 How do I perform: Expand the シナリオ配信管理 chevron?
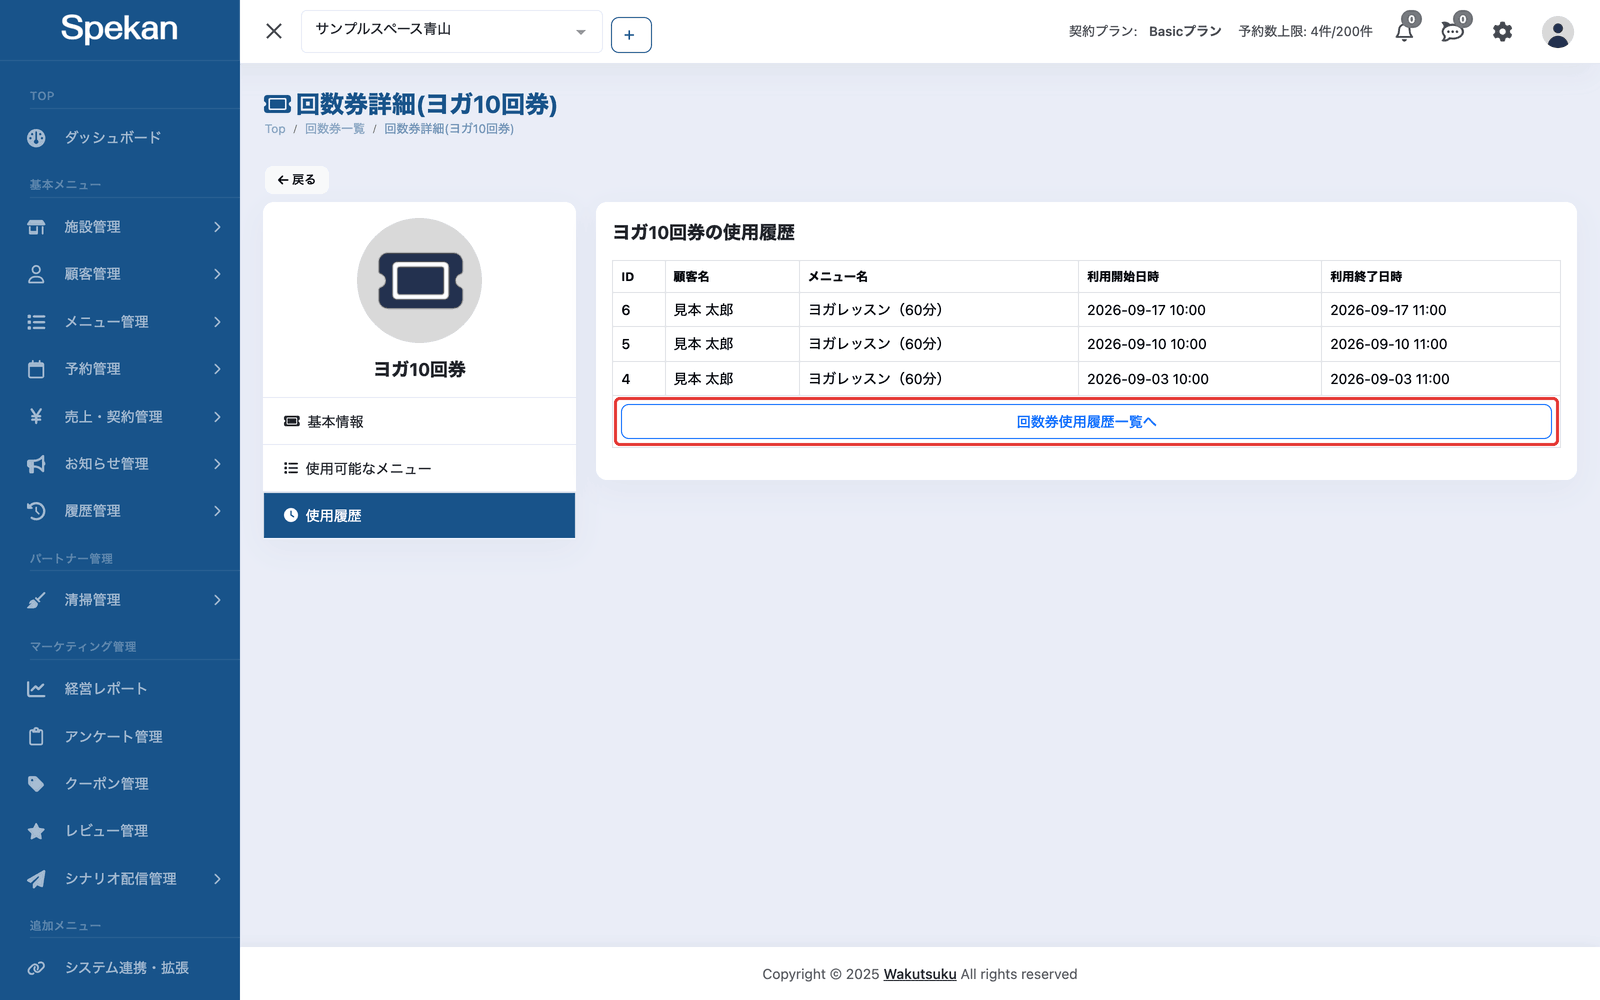217,879
